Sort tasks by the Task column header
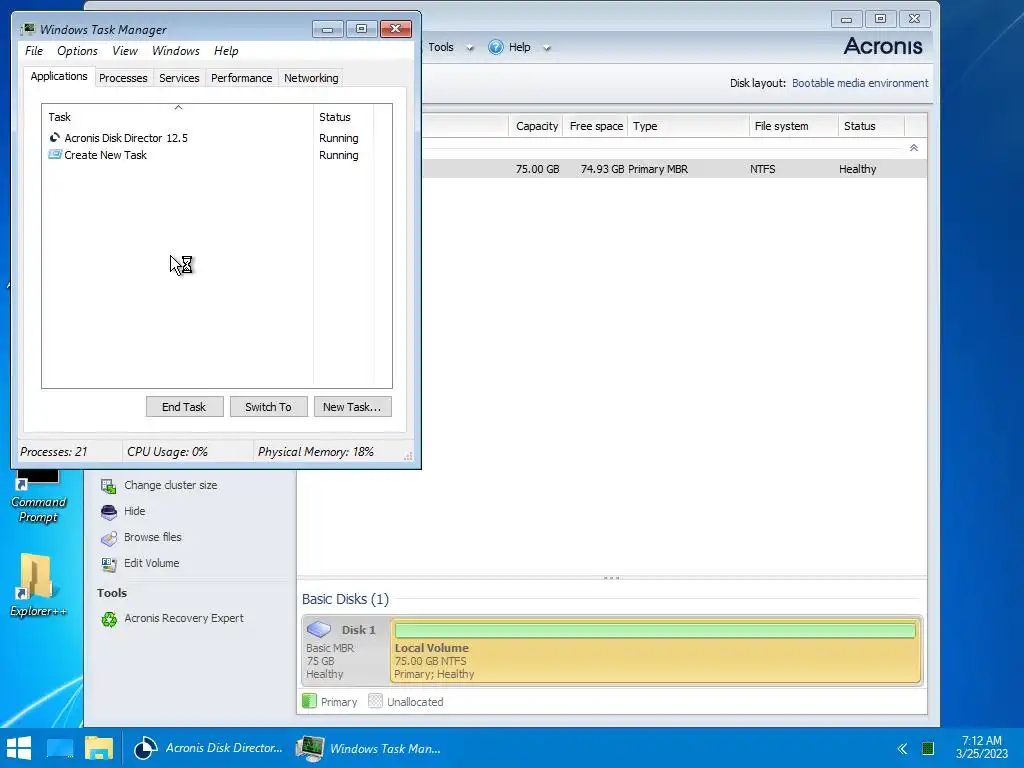The image size is (1024, 768). pyautogui.click(x=178, y=117)
